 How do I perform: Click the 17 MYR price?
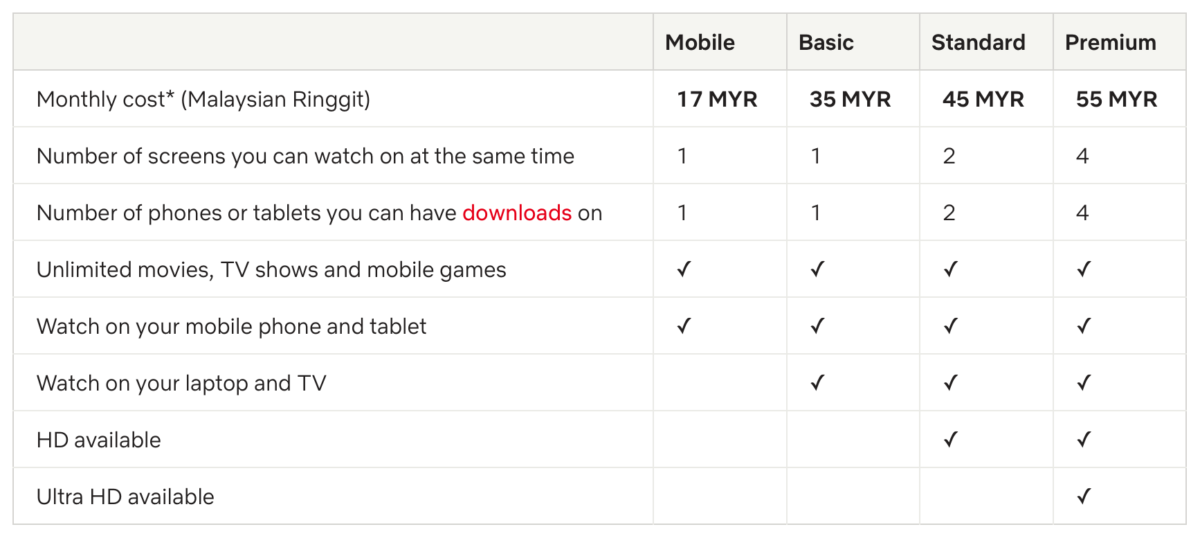click(717, 100)
